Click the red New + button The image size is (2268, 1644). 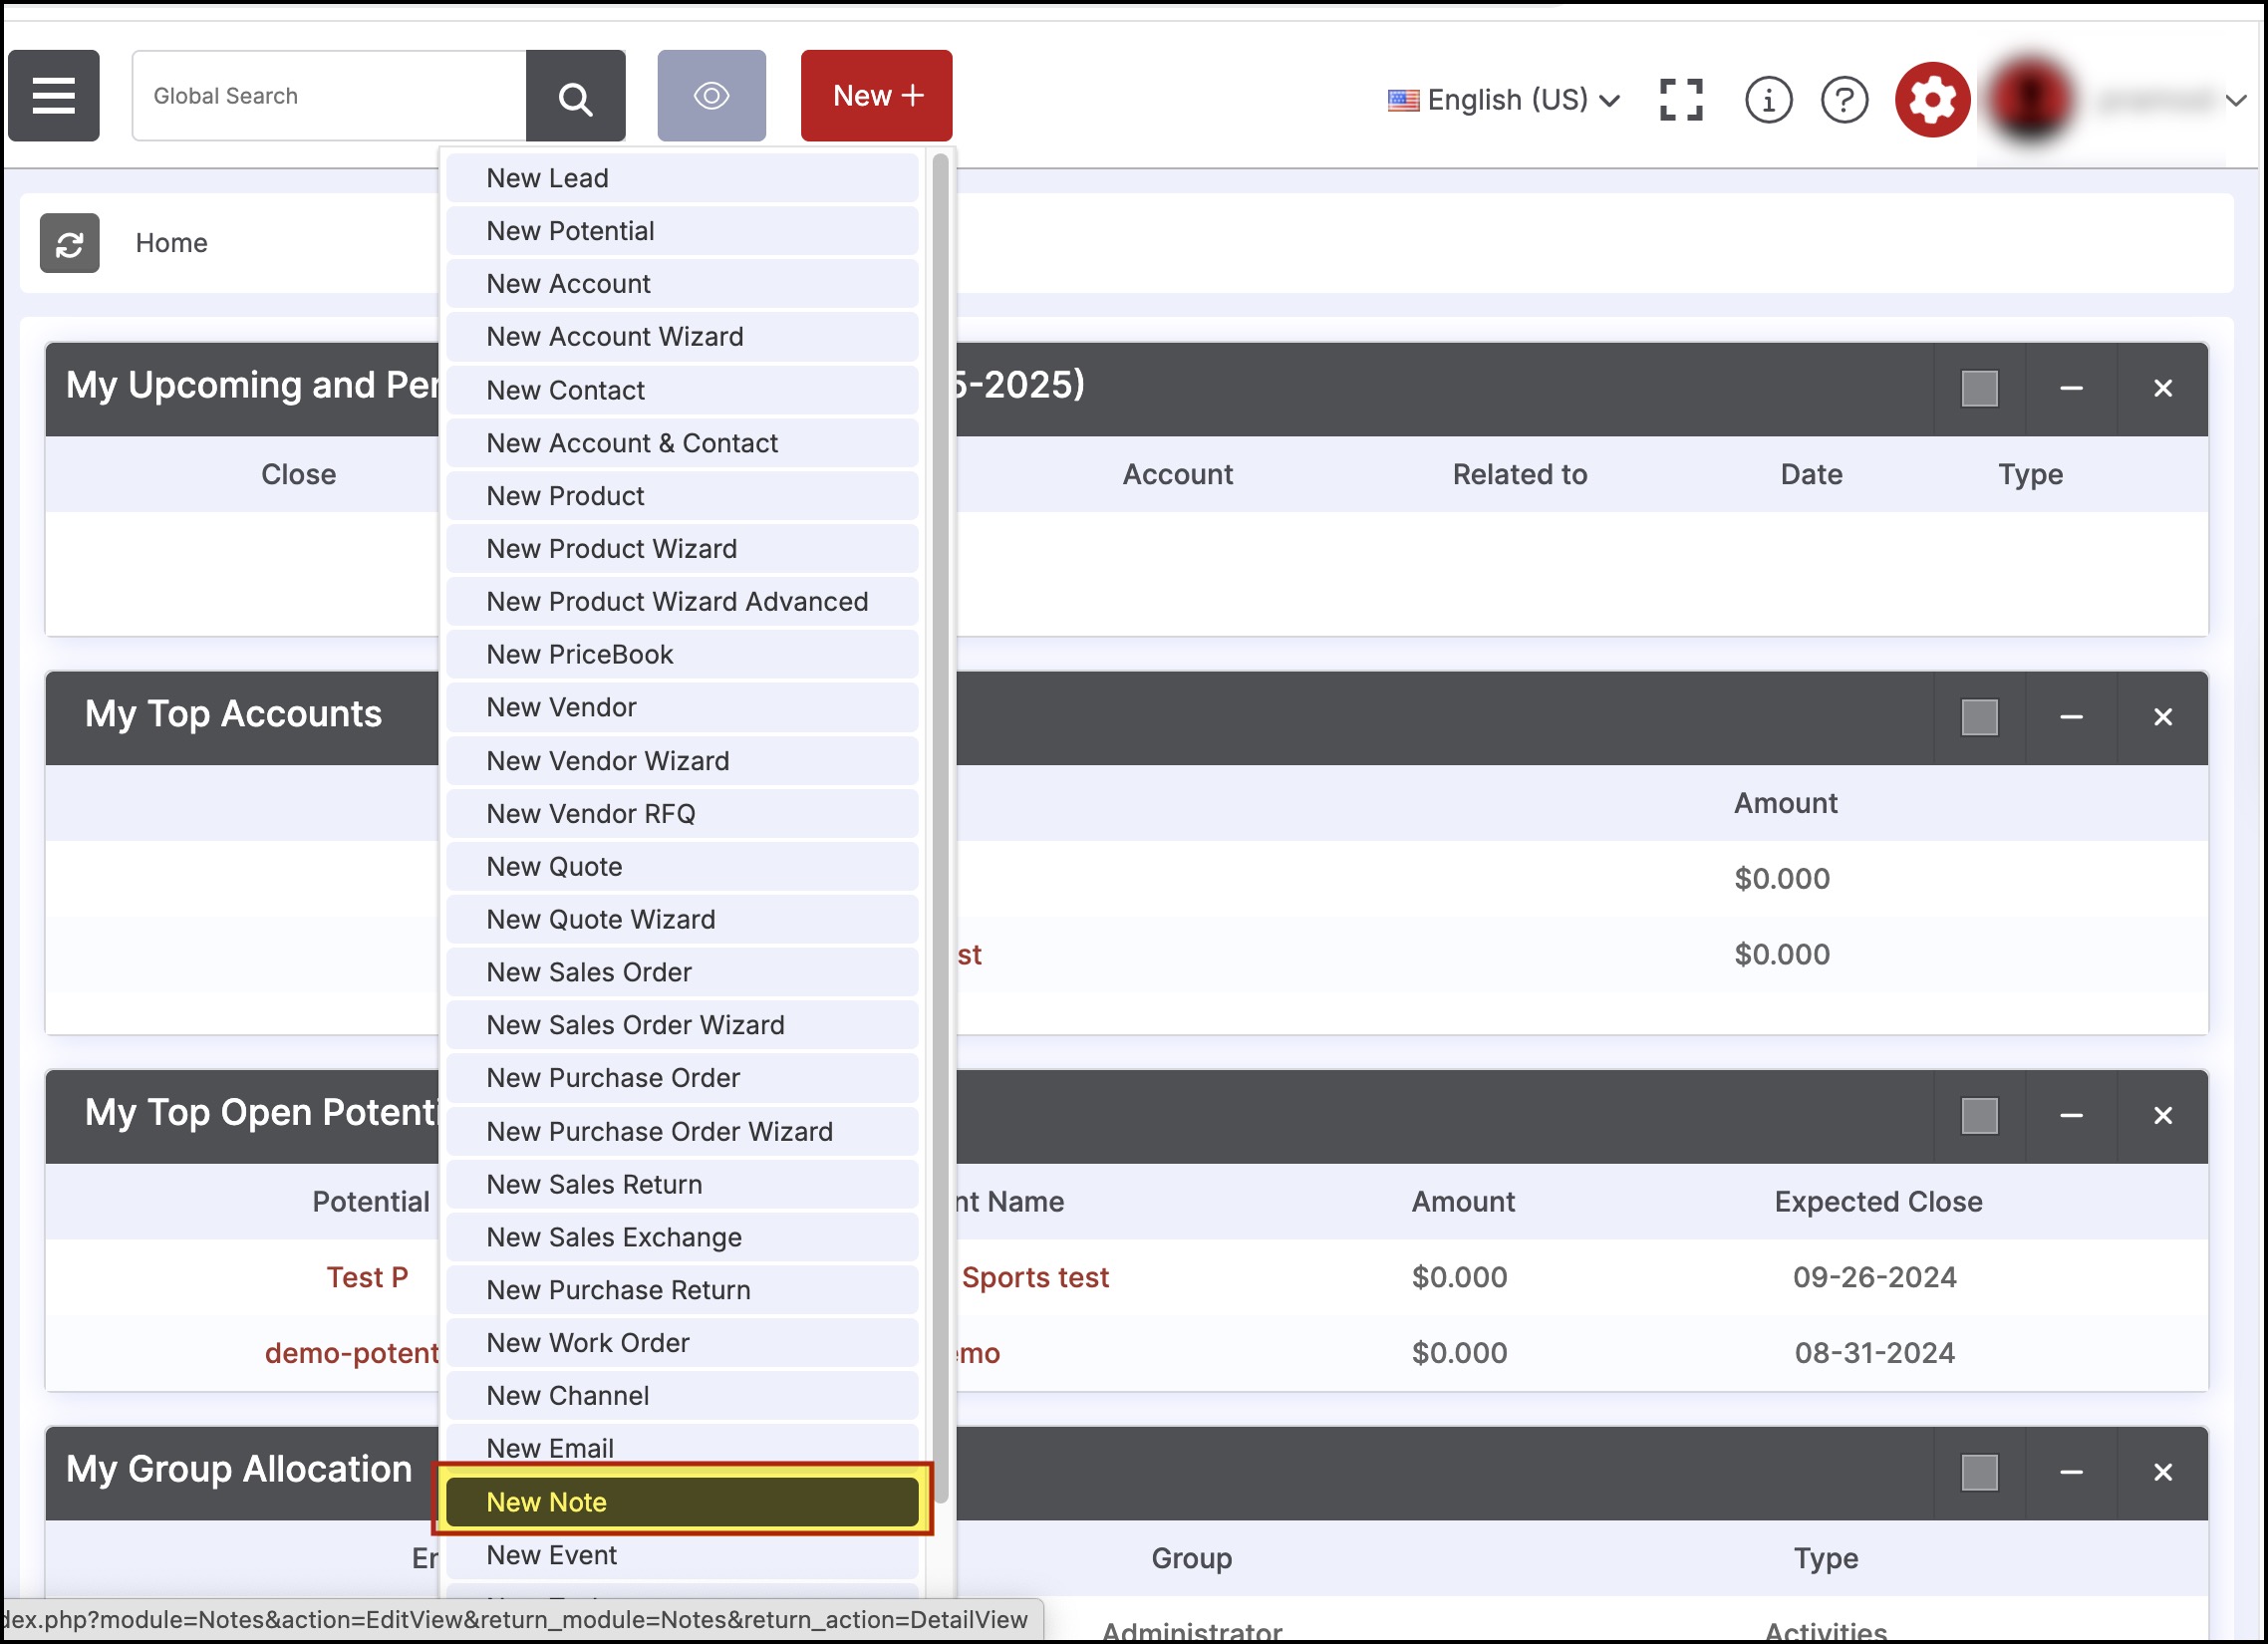click(x=876, y=96)
